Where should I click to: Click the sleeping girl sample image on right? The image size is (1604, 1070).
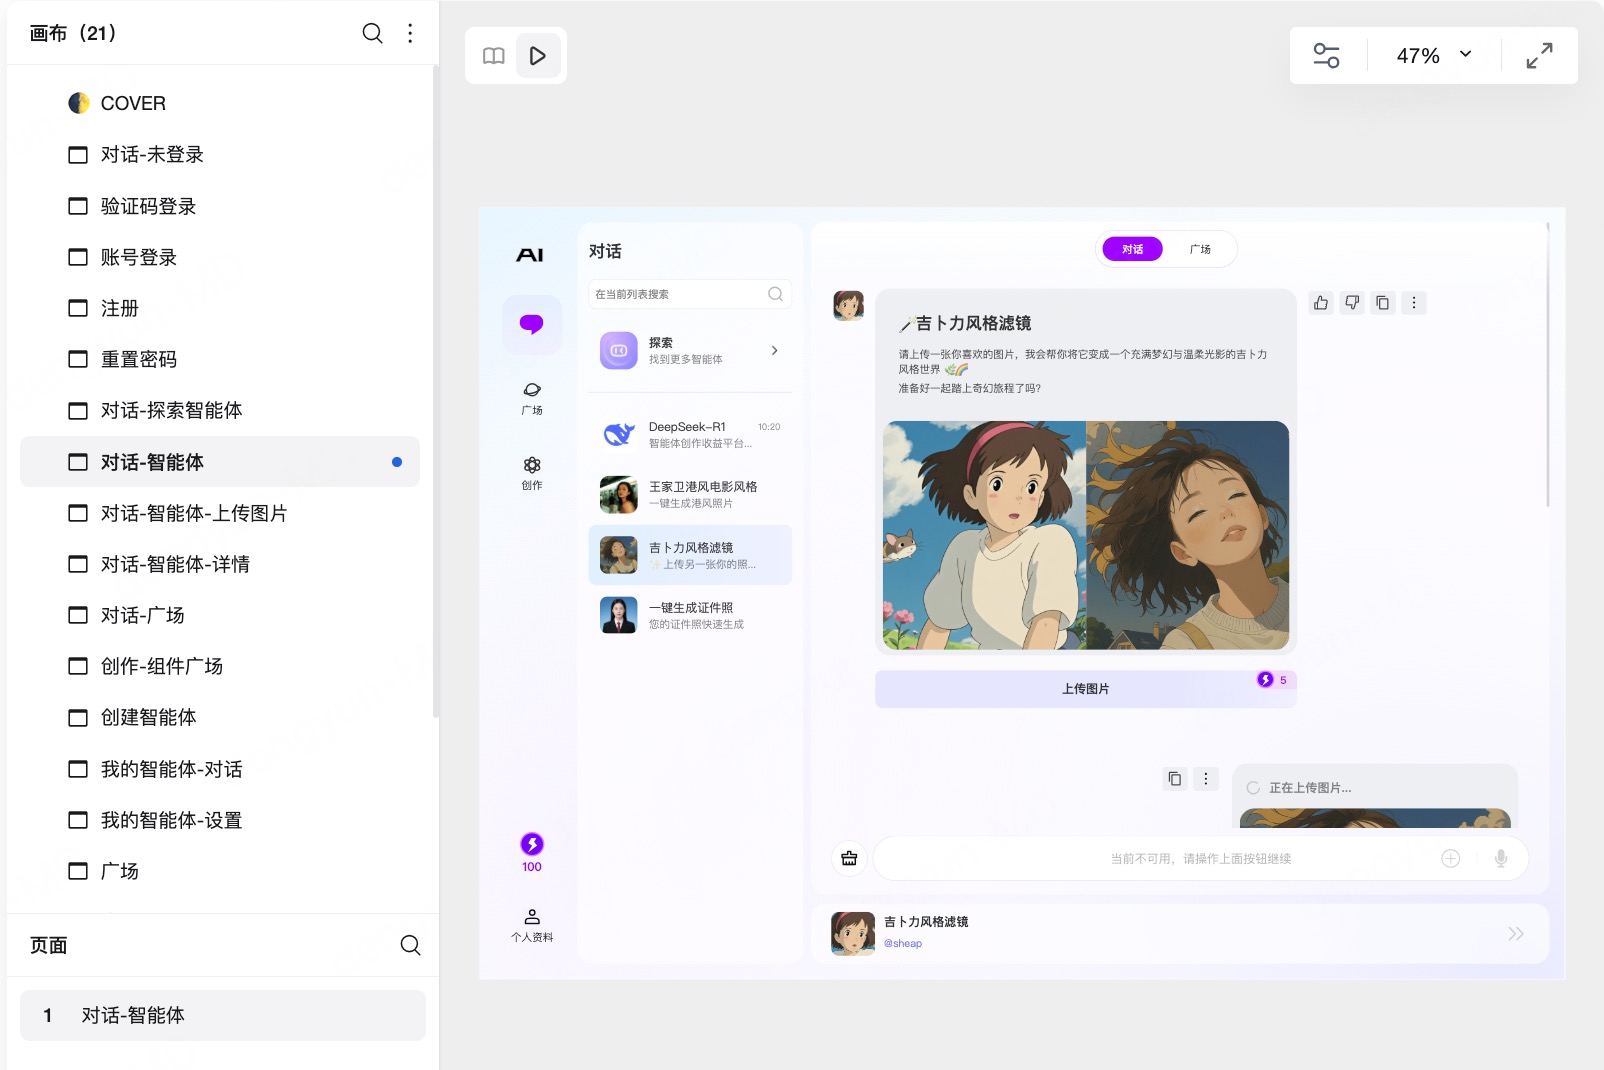click(1188, 535)
